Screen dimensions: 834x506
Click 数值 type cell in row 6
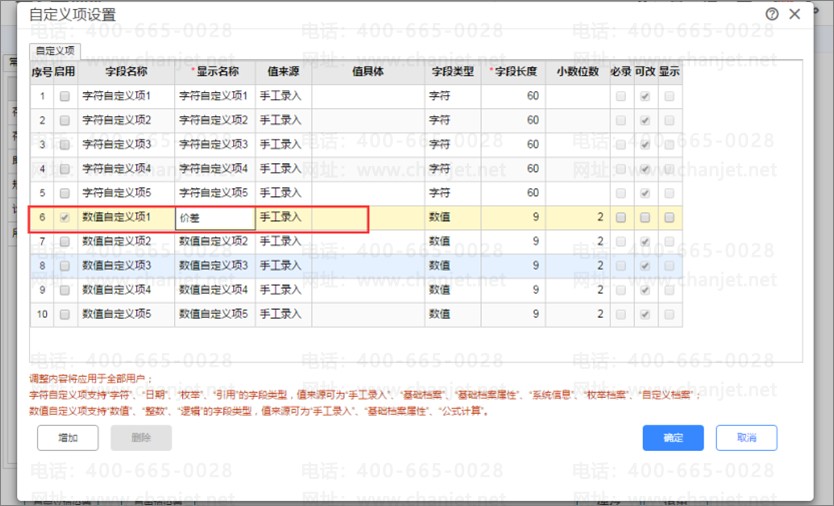[453, 217]
